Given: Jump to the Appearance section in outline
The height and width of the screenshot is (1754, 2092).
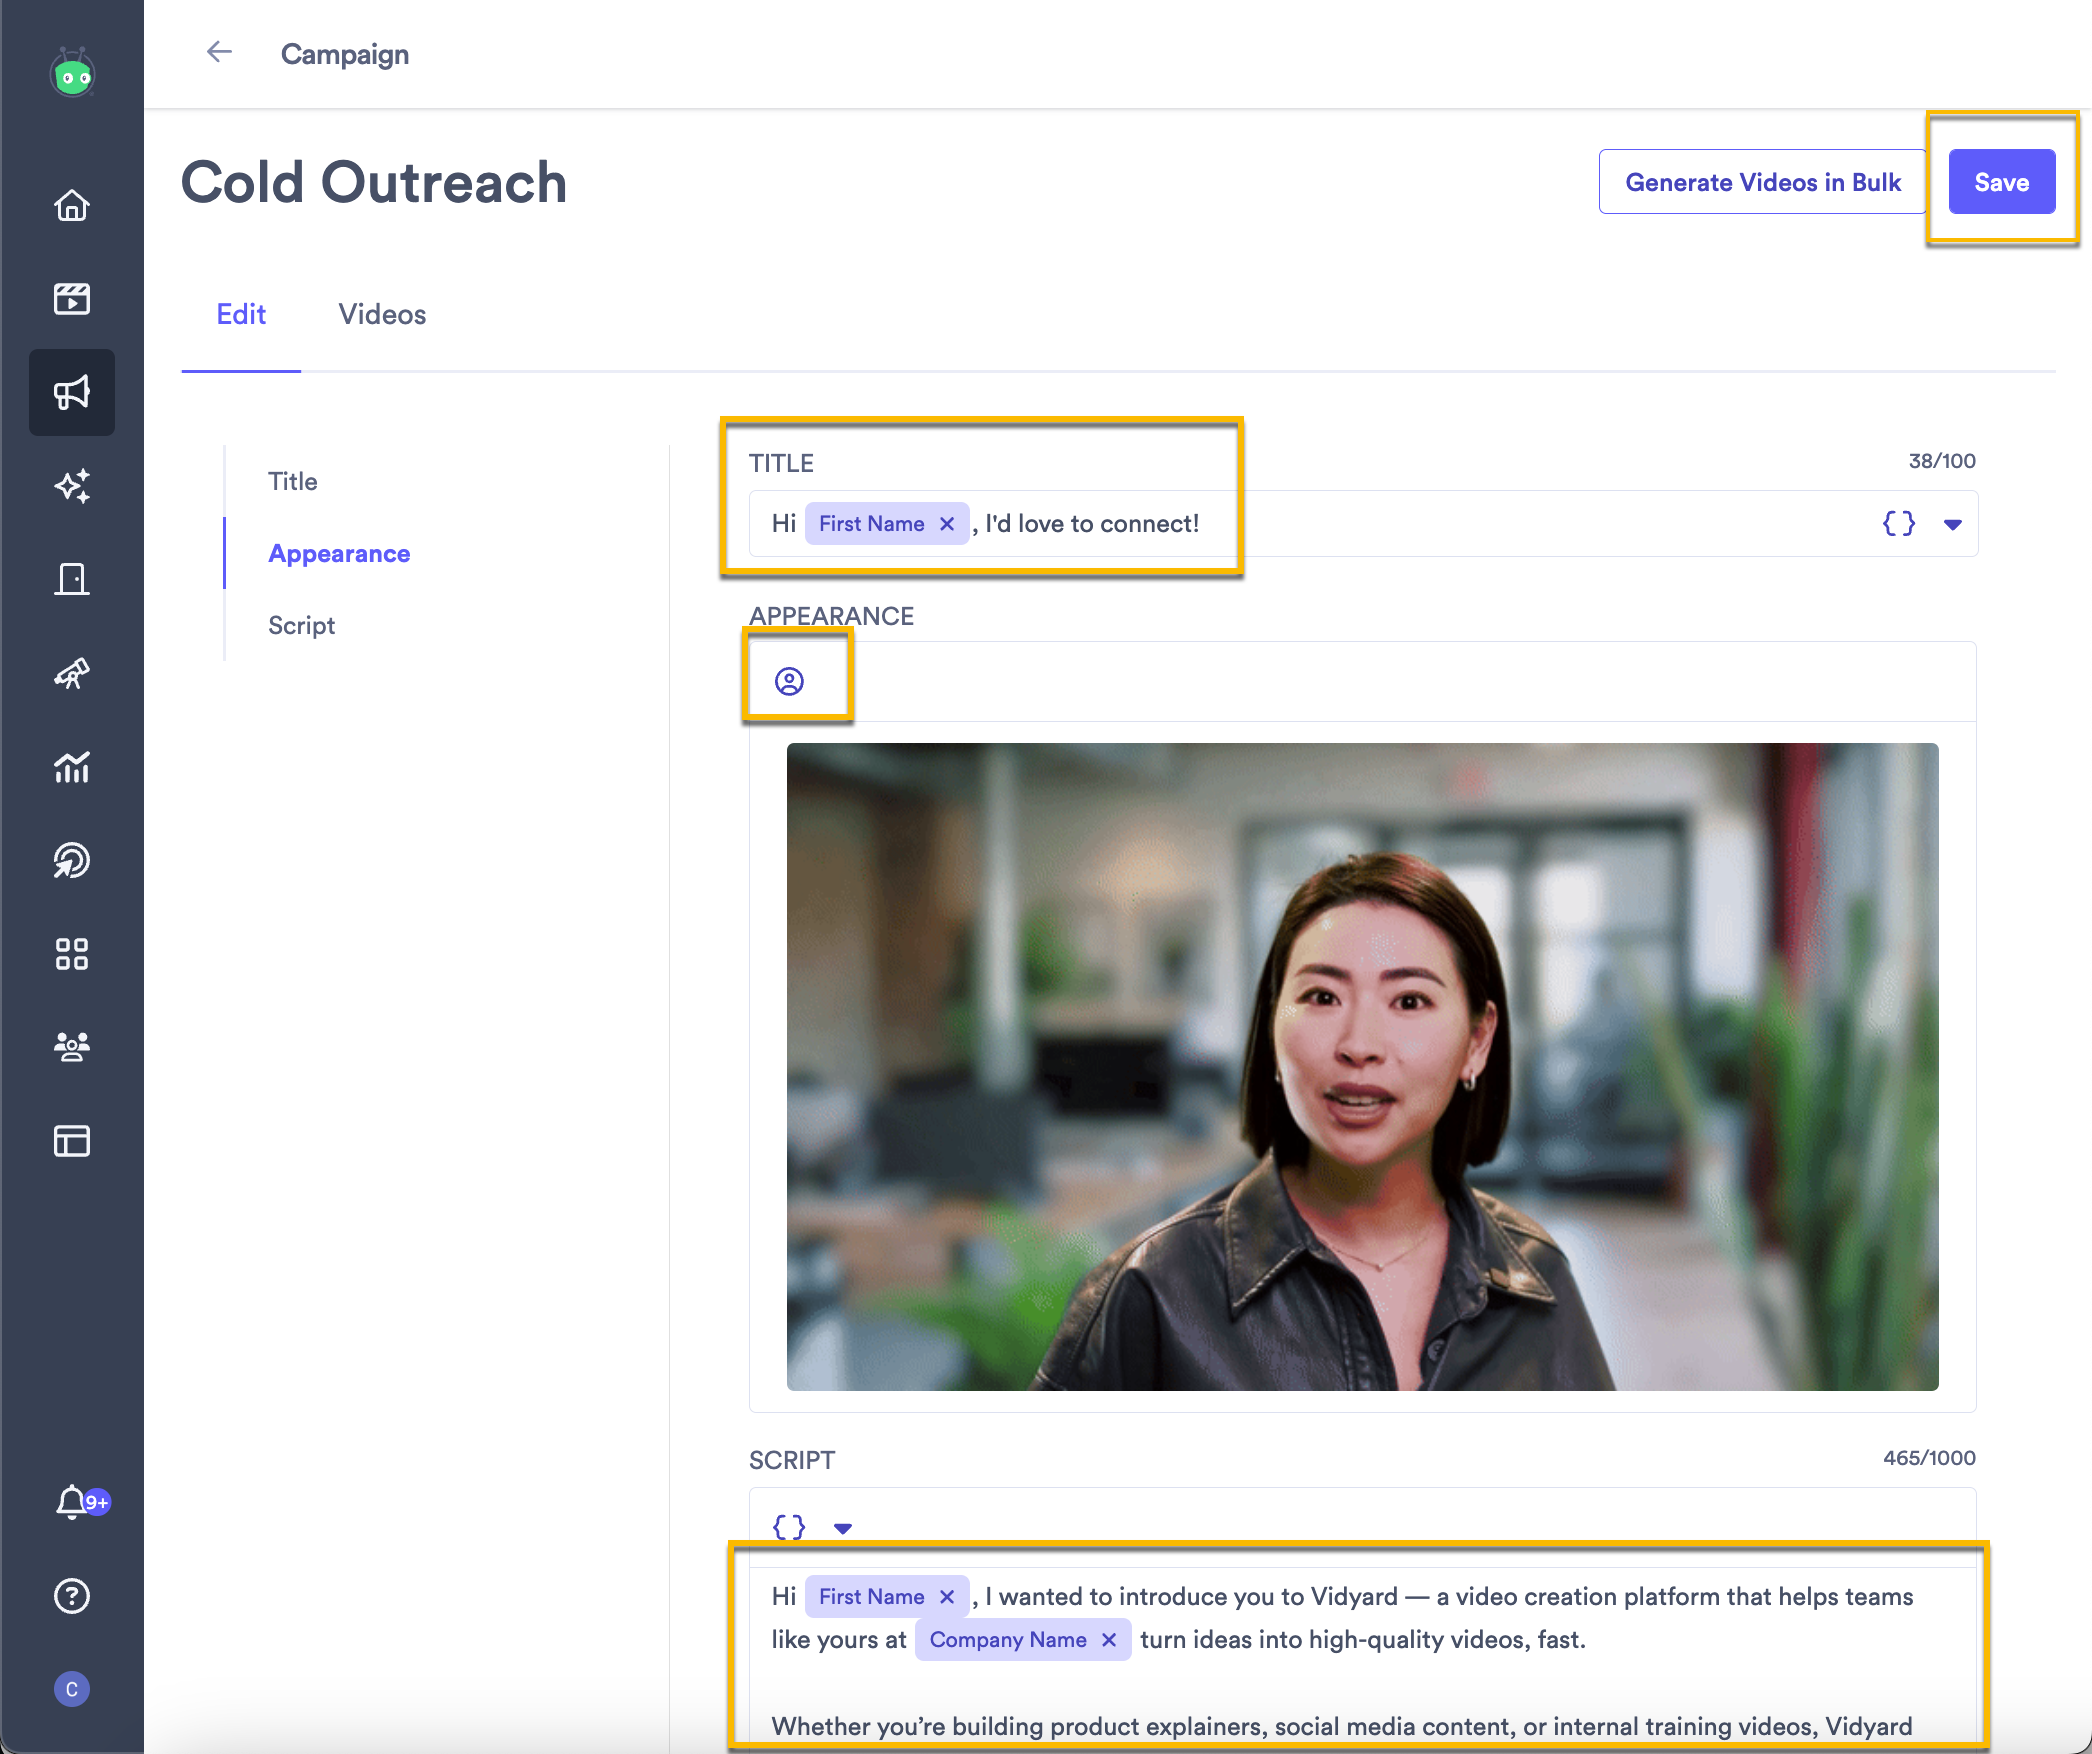Looking at the screenshot, I should tap(339, 553).
